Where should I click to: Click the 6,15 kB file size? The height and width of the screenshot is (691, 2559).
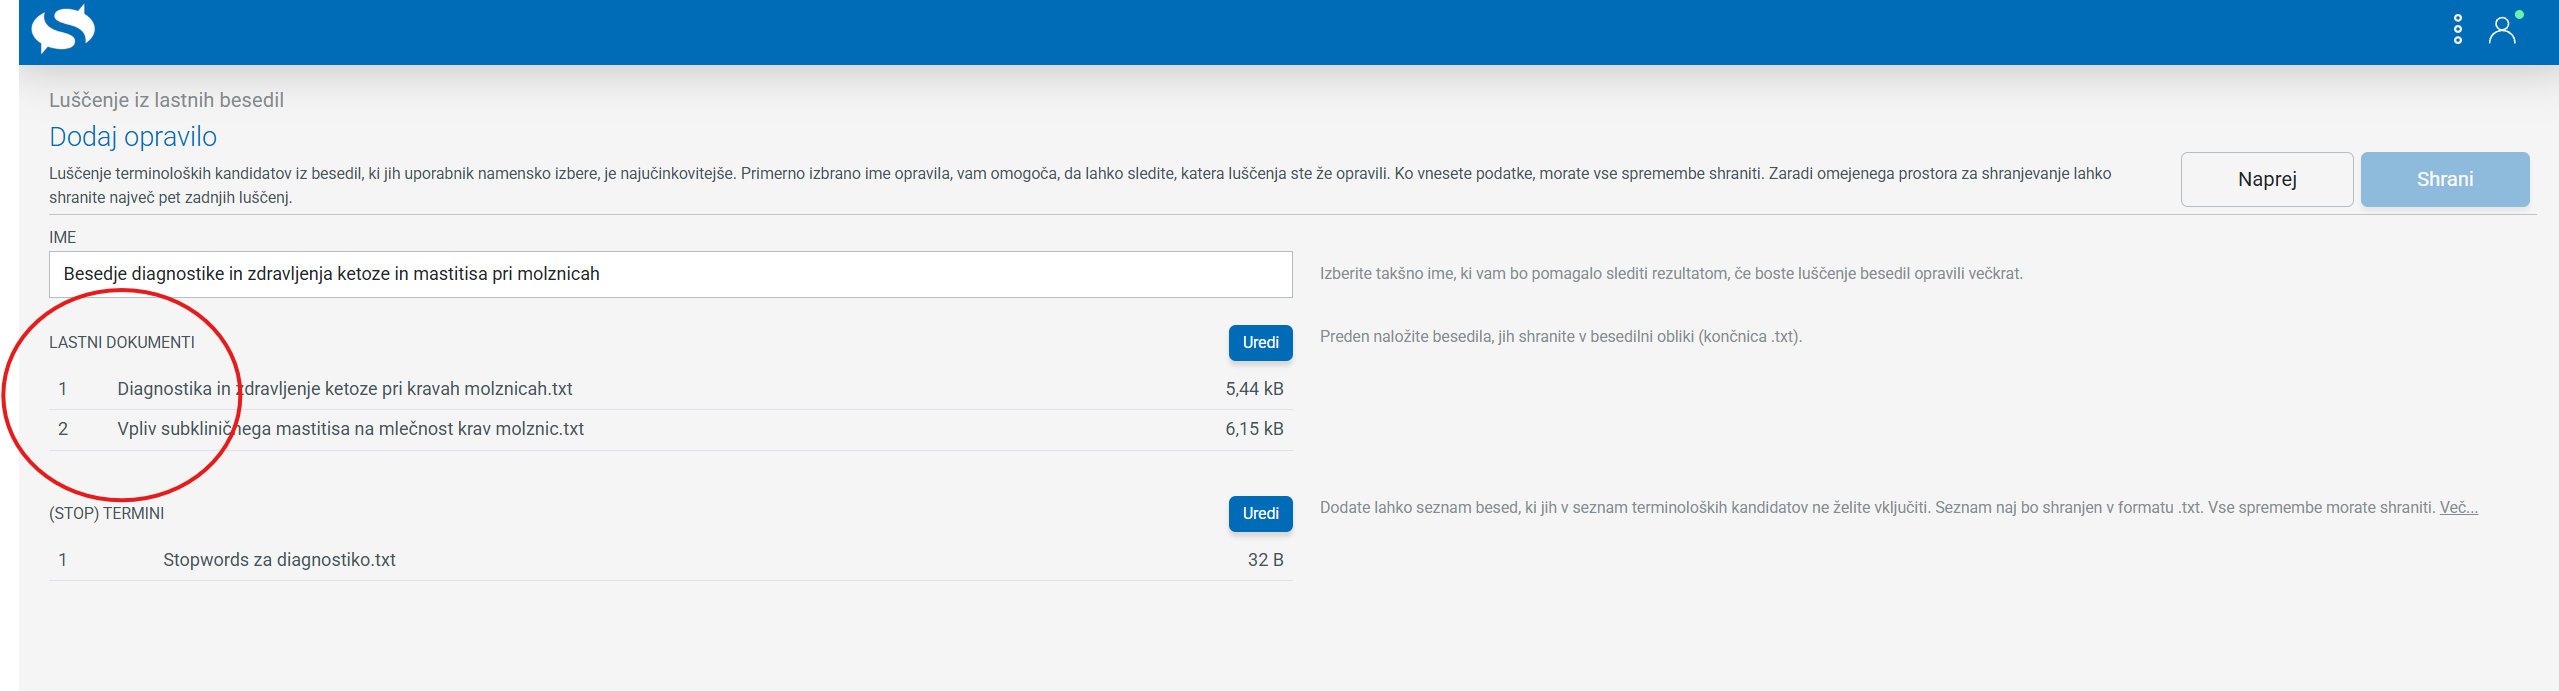(1254, 429)
